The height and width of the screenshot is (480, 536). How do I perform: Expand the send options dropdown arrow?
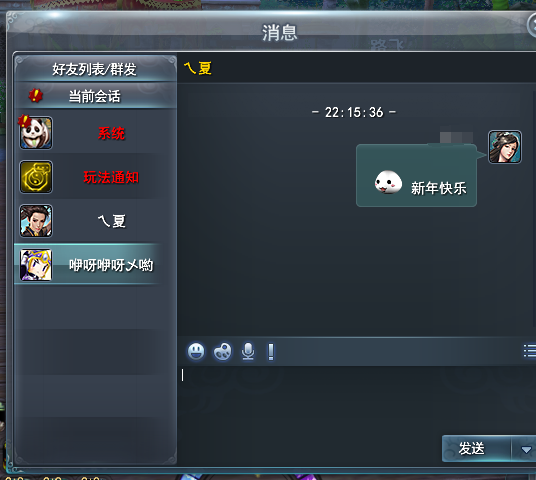pos(526,449)
